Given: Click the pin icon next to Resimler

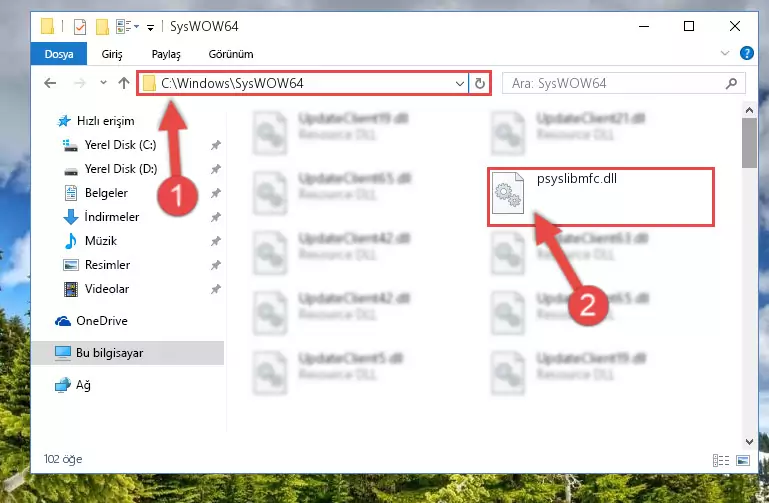Looking at the screenshot, I should [x=215, y=265].
